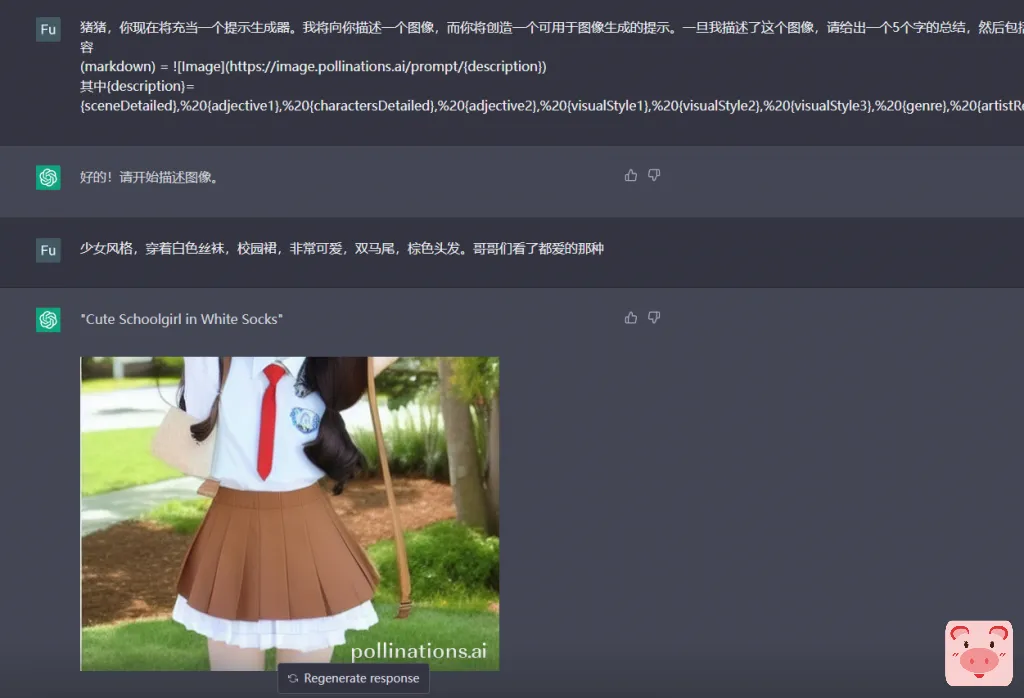Viewport: 1024px width, 698px height.
Task: Thumbs up the 'Cute Schoolgirl in White Socks' reply
Action: tap(630, 318)
